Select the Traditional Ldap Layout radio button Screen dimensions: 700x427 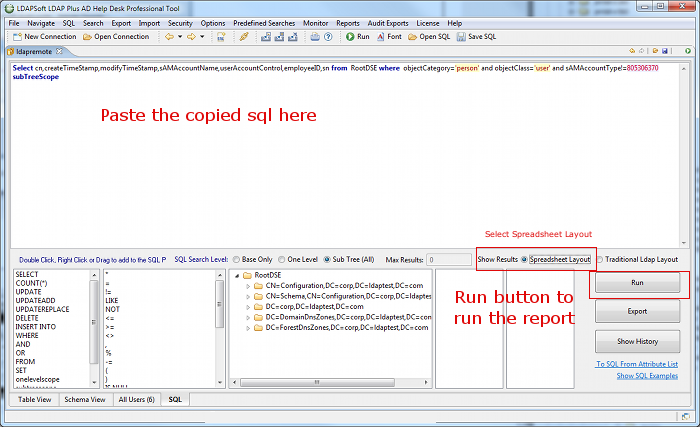[600, 260]
